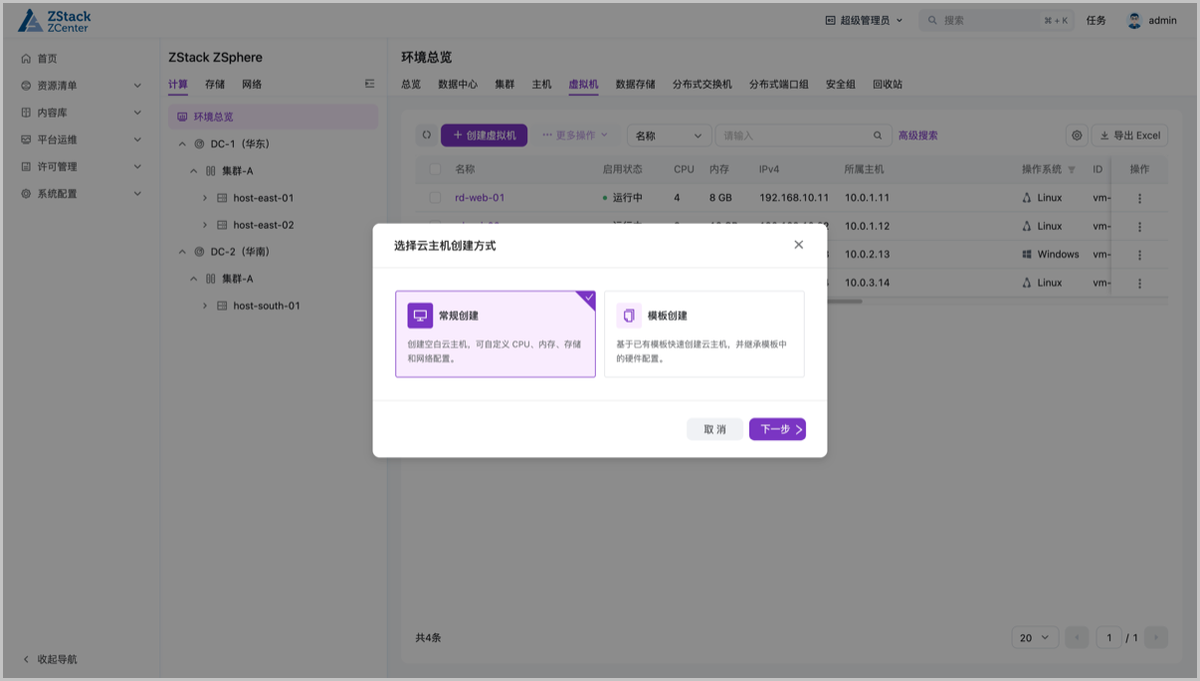Open actions menu for the 10.0.3.14 row
This screenshot has height=681, width=1200.
[x=1139, y=283]
